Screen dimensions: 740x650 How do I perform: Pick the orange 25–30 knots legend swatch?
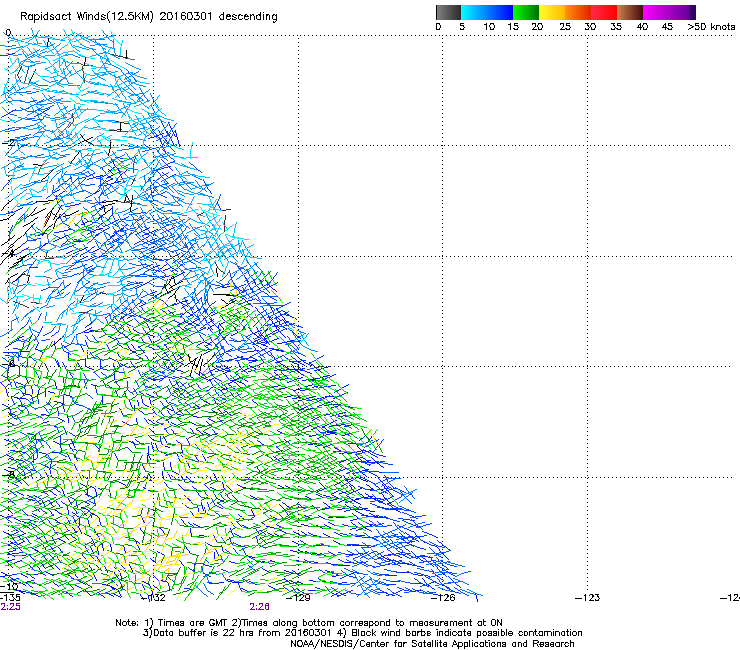[578, 12]
